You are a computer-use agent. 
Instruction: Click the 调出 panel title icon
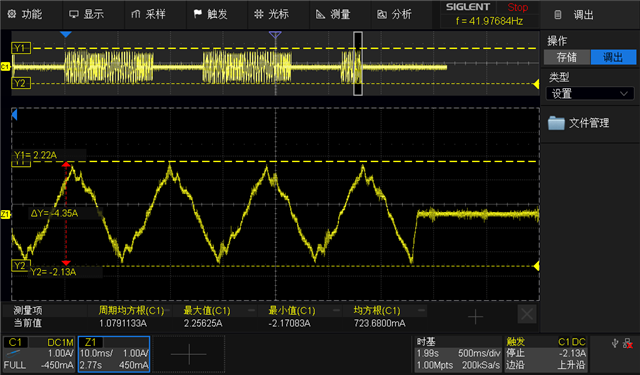(558, 15)
